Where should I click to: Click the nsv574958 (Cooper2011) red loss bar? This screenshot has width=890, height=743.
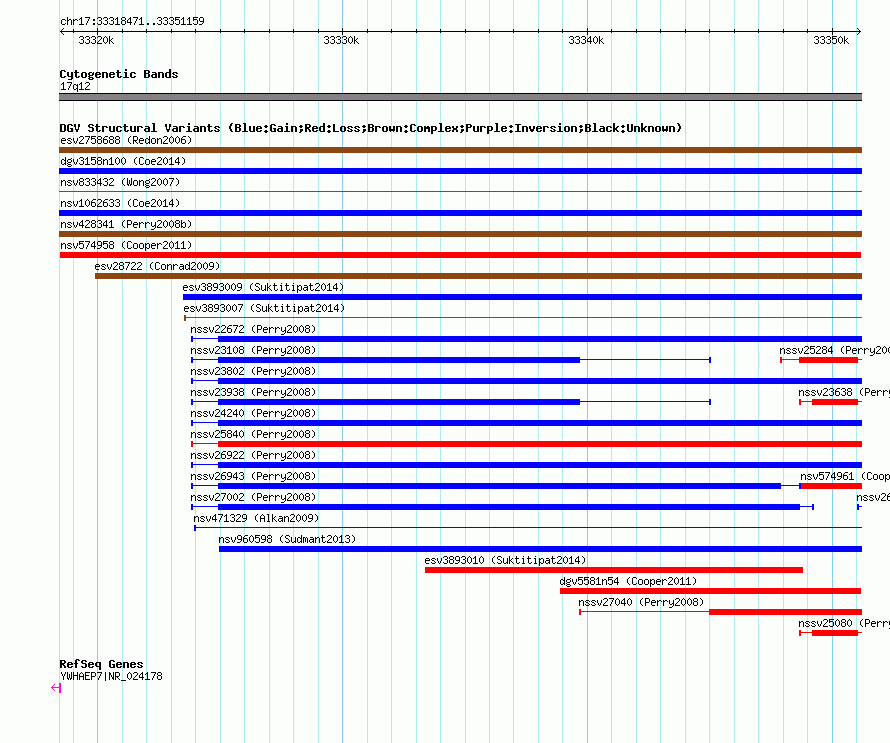click(x=460, y=255)
